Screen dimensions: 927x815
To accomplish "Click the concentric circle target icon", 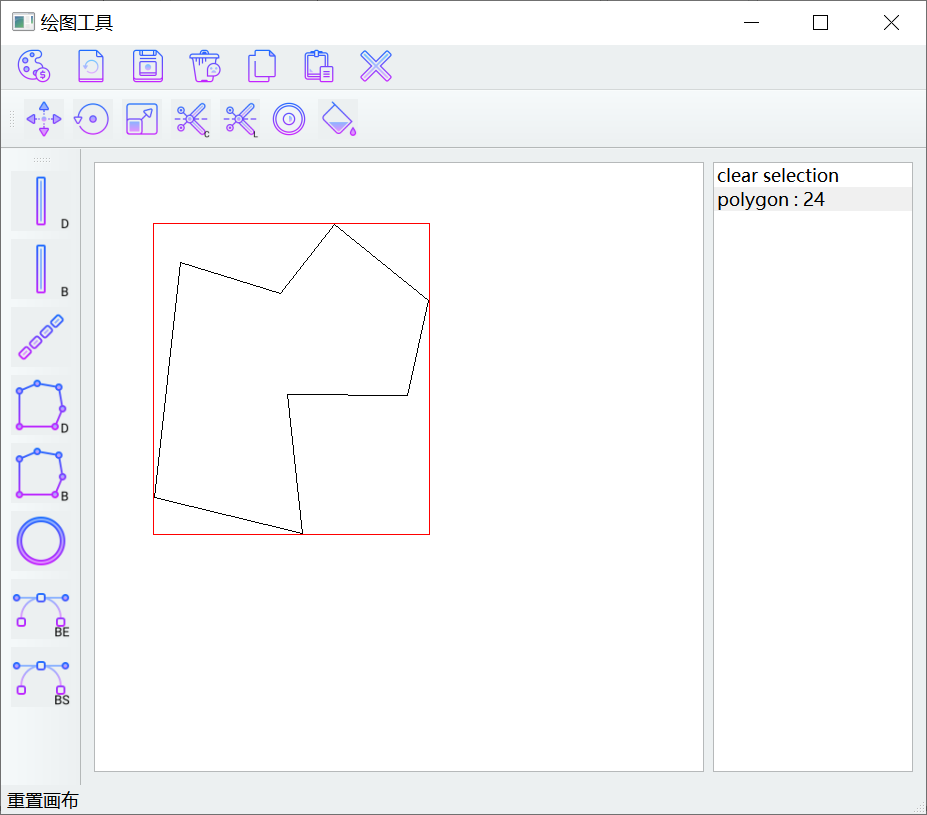I will tap(289, 119).
